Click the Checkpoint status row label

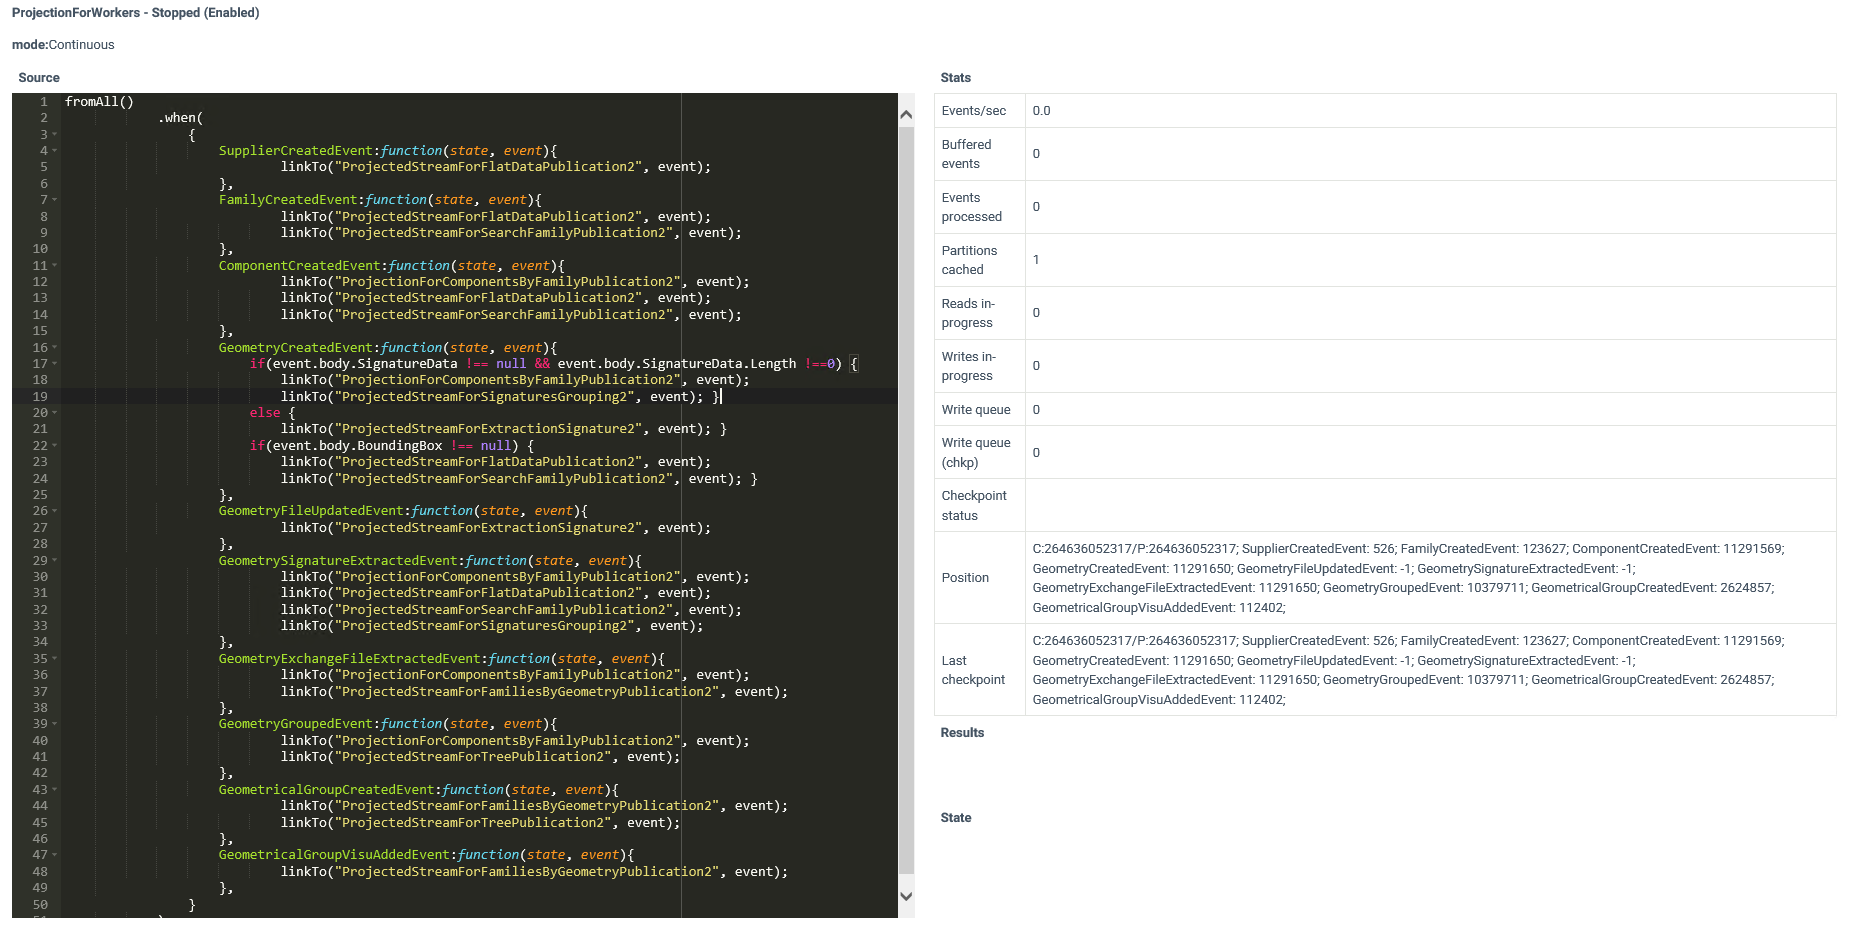coord(974,506)
